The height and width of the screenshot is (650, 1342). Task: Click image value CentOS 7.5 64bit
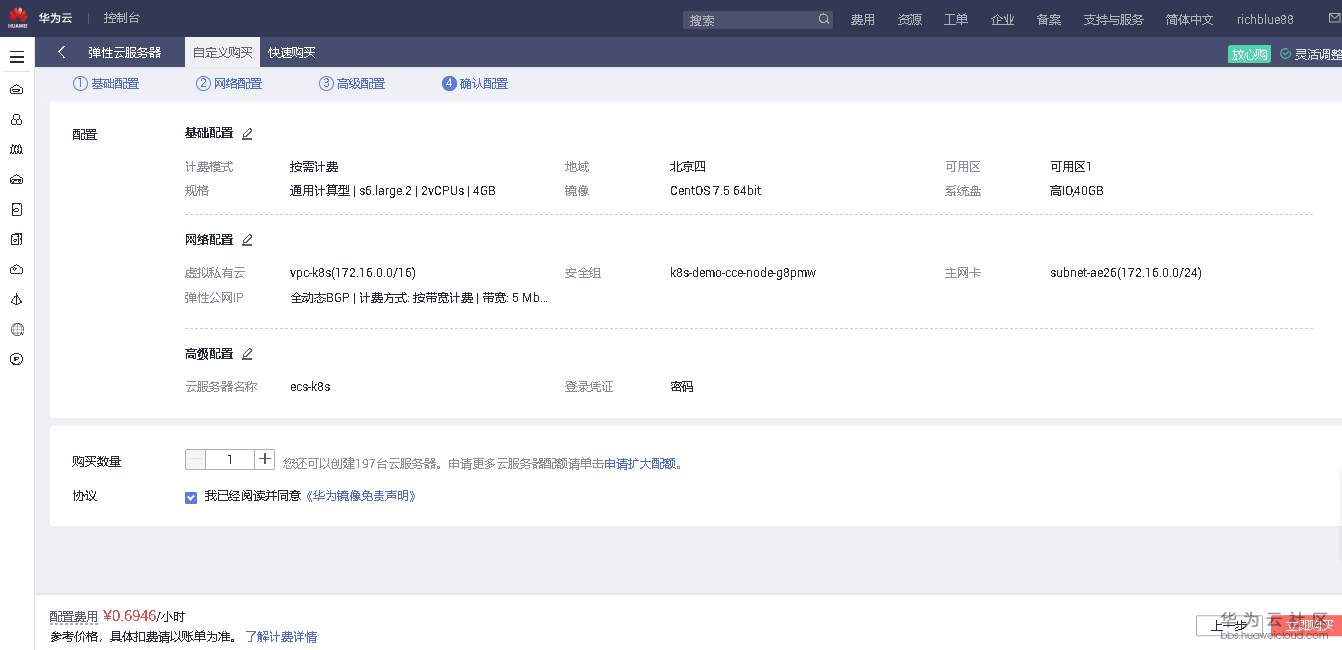[x=716, y=190]
